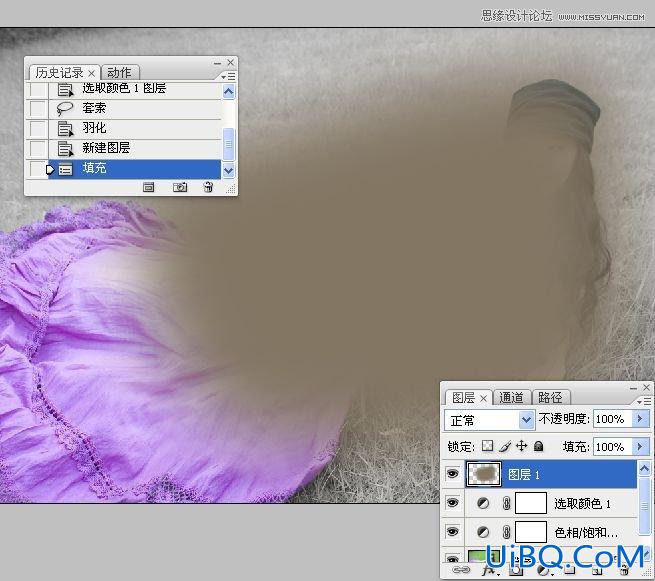Select 图层 1 layer thumbnail
655x581 pixels.
(484, 474)
